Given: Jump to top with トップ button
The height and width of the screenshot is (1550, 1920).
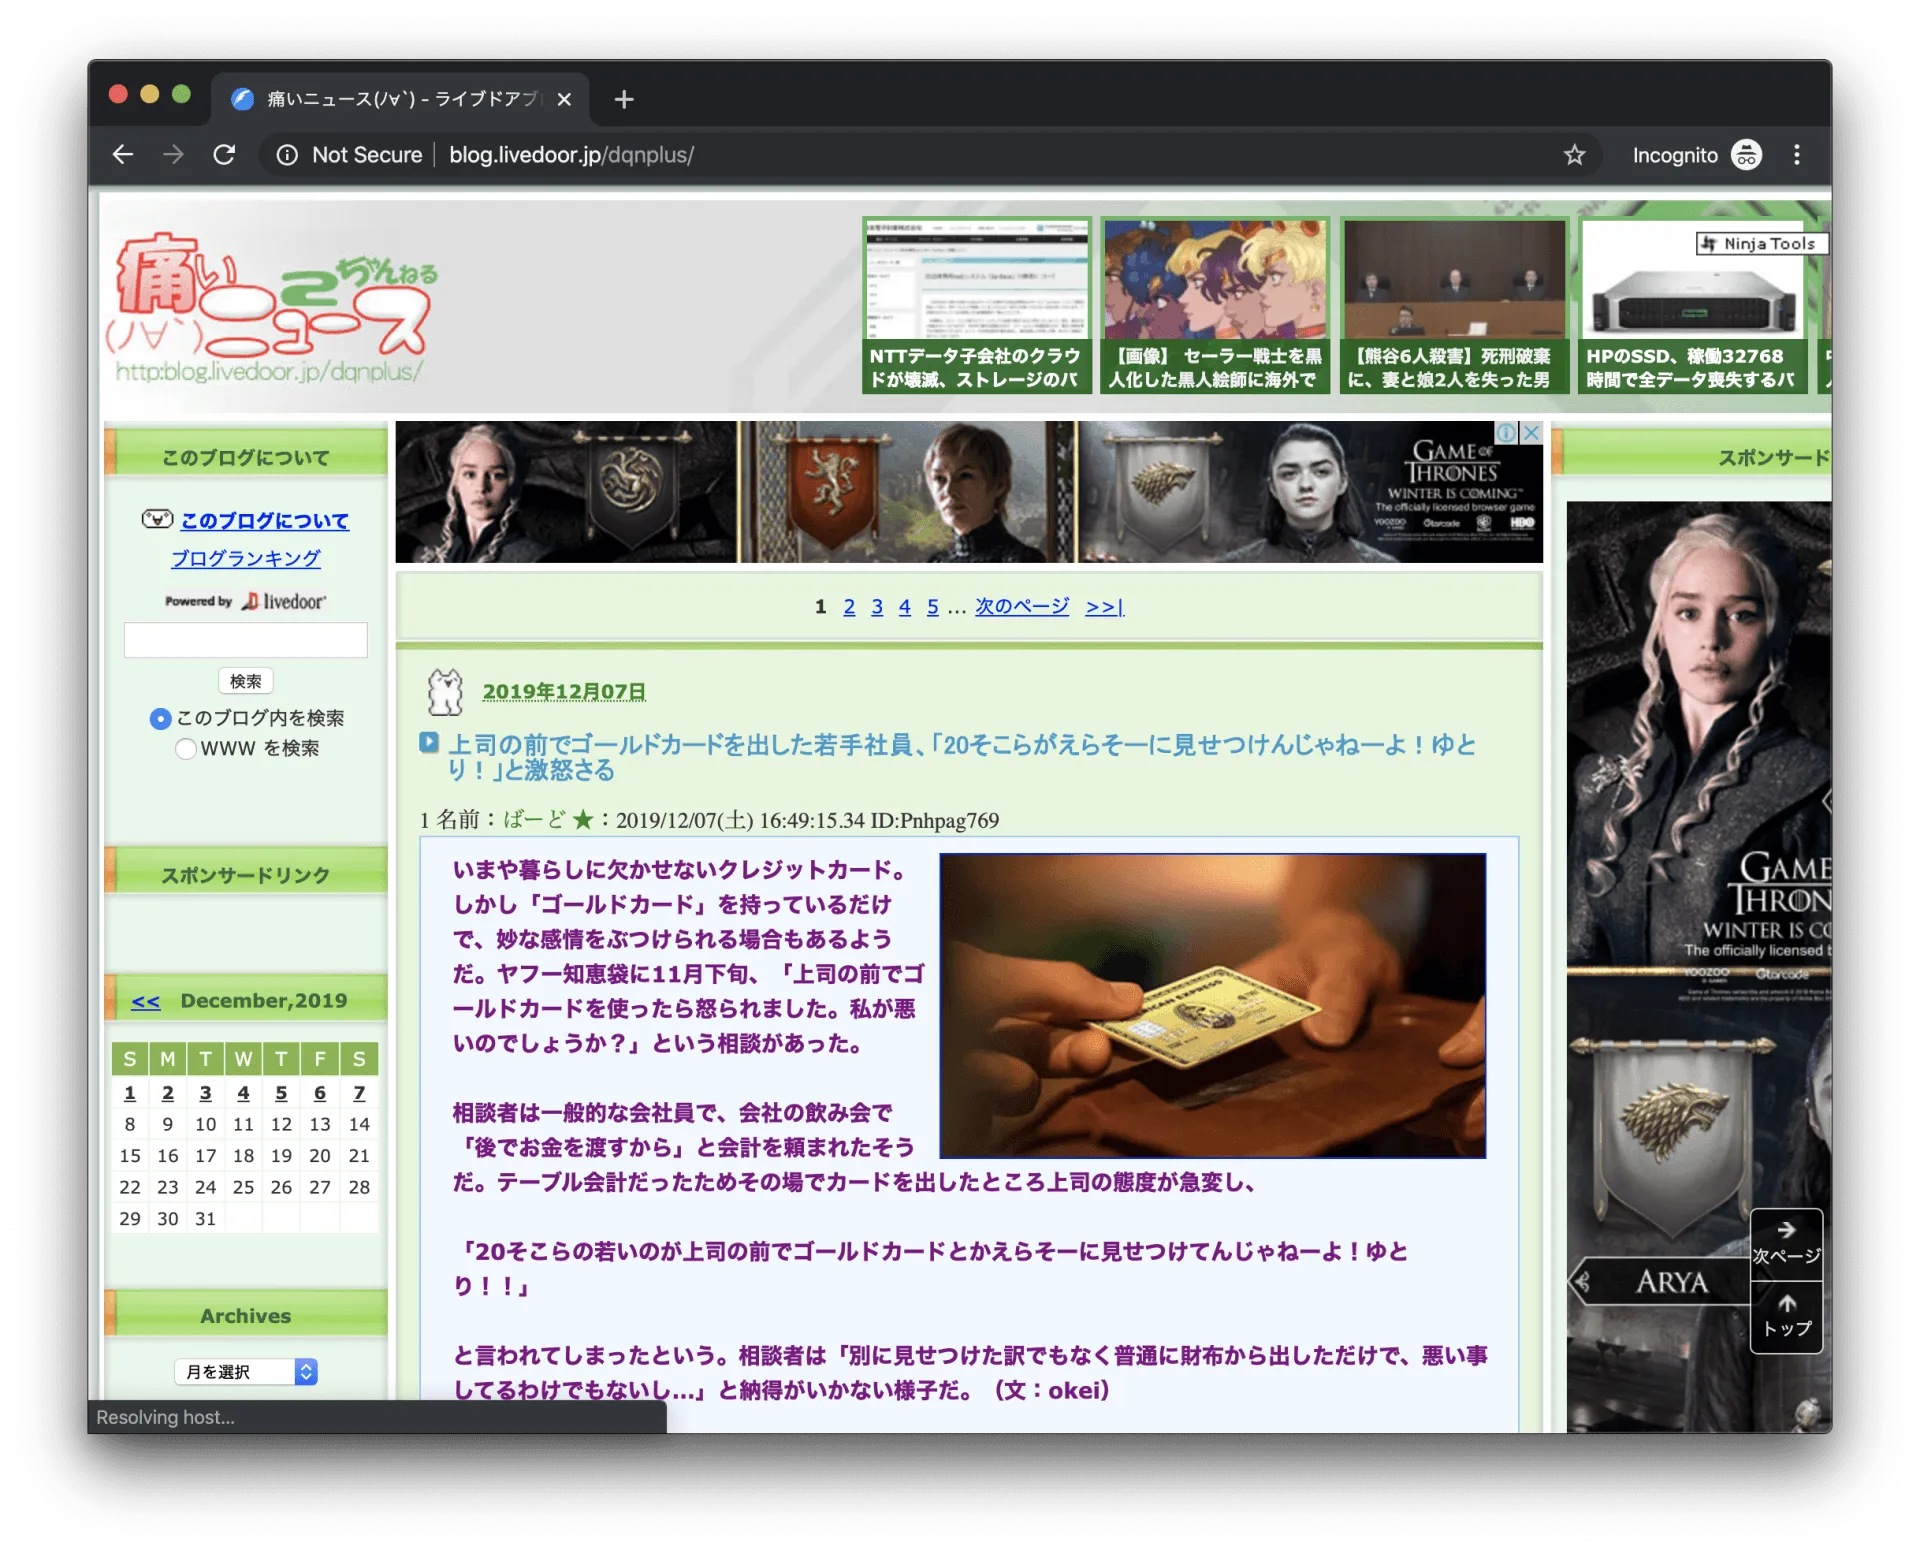Looking at the screenshot, I should pos(1786,1316).
